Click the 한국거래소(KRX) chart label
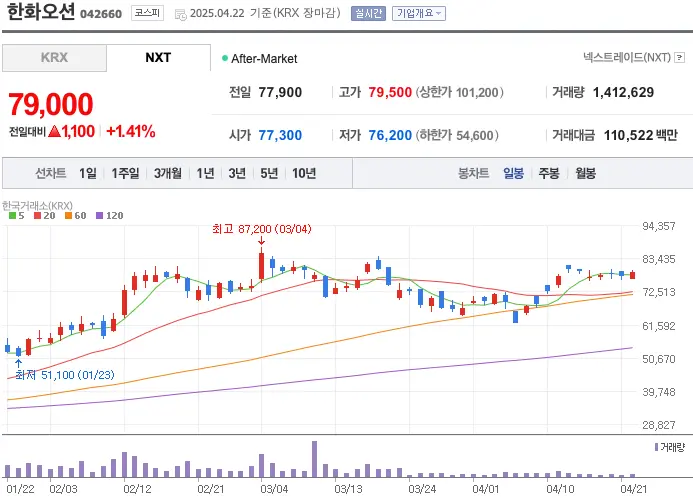Viewport: 693px width, 503px height. 37,206
